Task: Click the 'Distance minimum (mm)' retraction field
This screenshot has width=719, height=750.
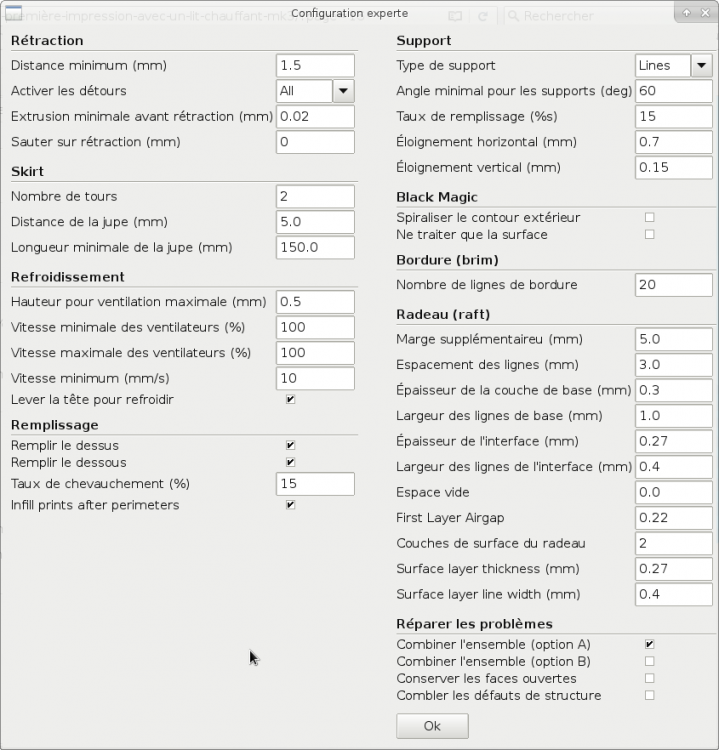Action: click(x=315, y=66)
